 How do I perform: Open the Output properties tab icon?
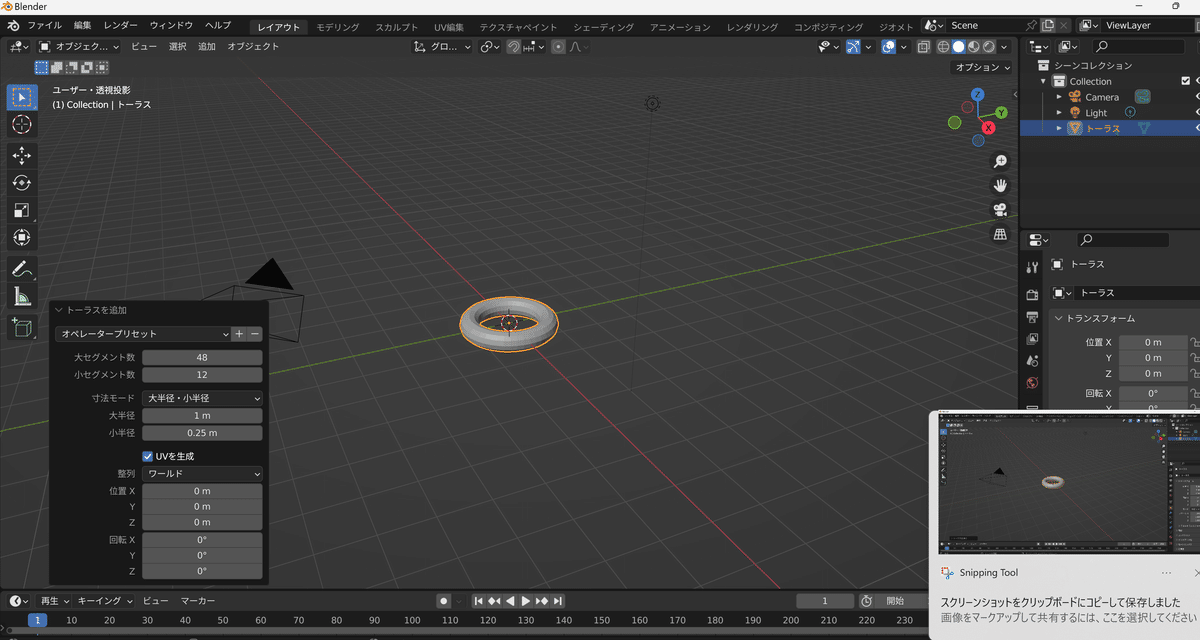pos(1033,317)
